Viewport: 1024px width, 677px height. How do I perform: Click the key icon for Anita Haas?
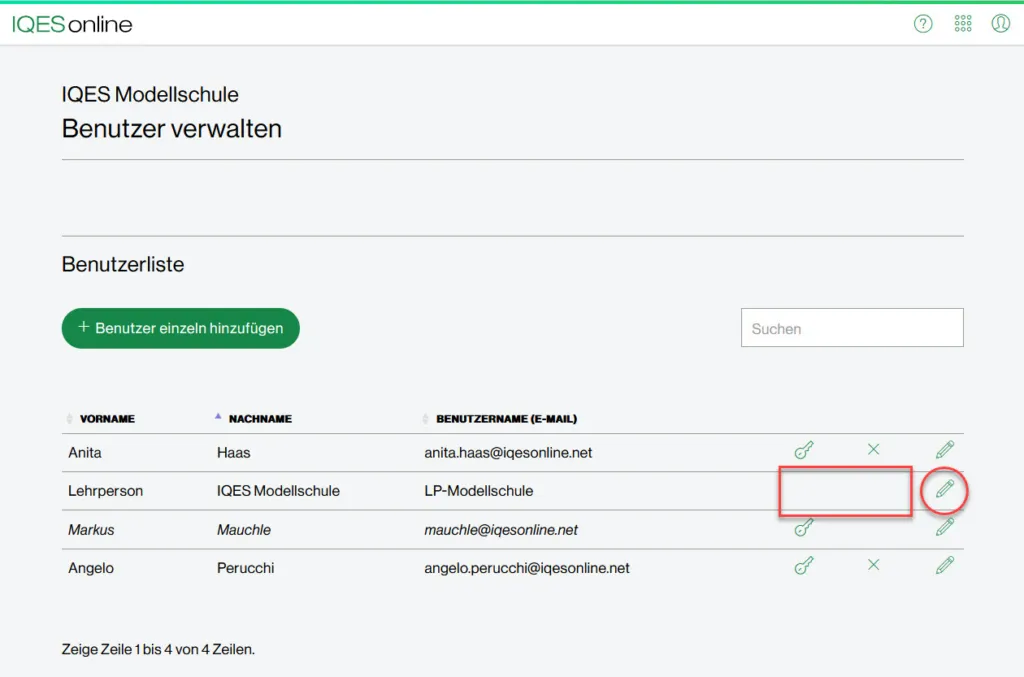click(804, 450)
